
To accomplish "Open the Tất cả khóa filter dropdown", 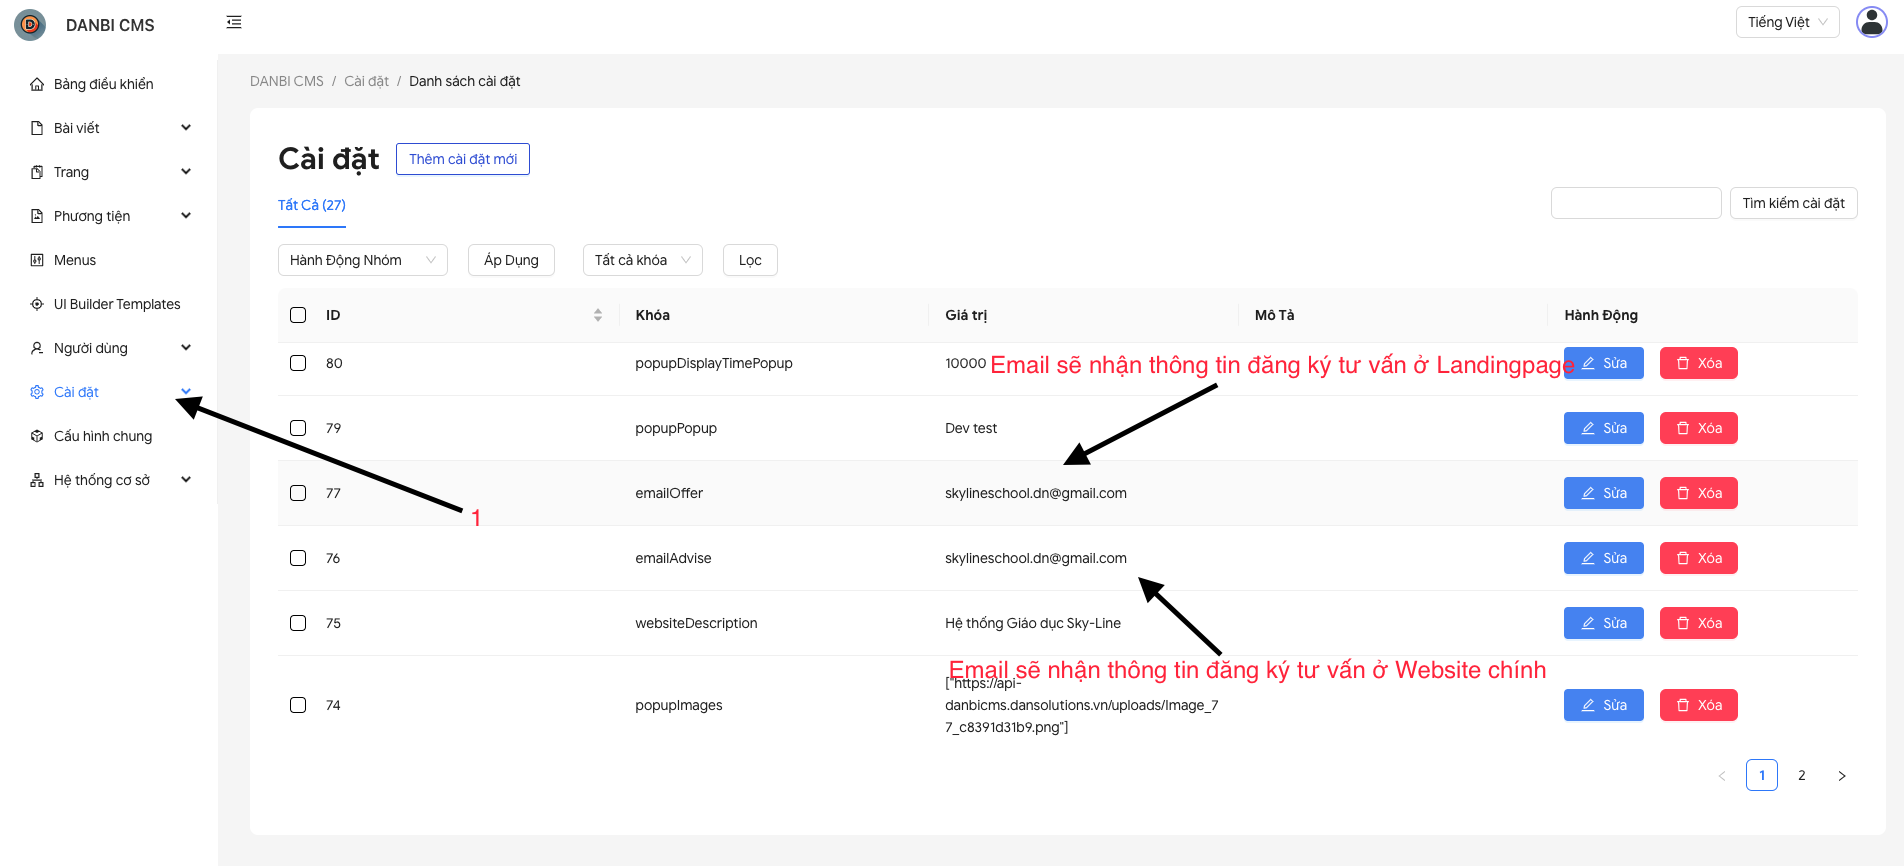I will 642,260.
